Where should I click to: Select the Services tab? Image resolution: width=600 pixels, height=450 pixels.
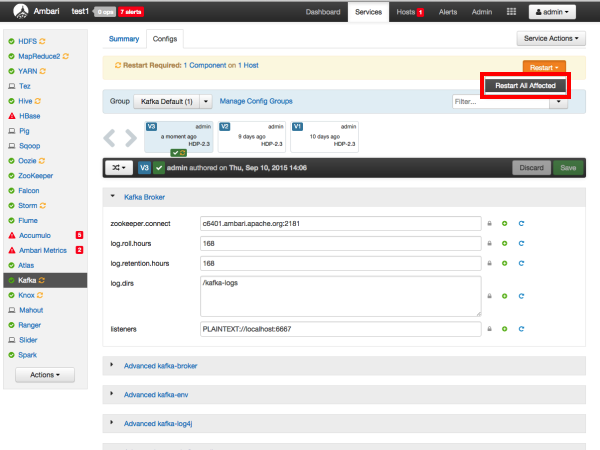click(x=368, y=12)
